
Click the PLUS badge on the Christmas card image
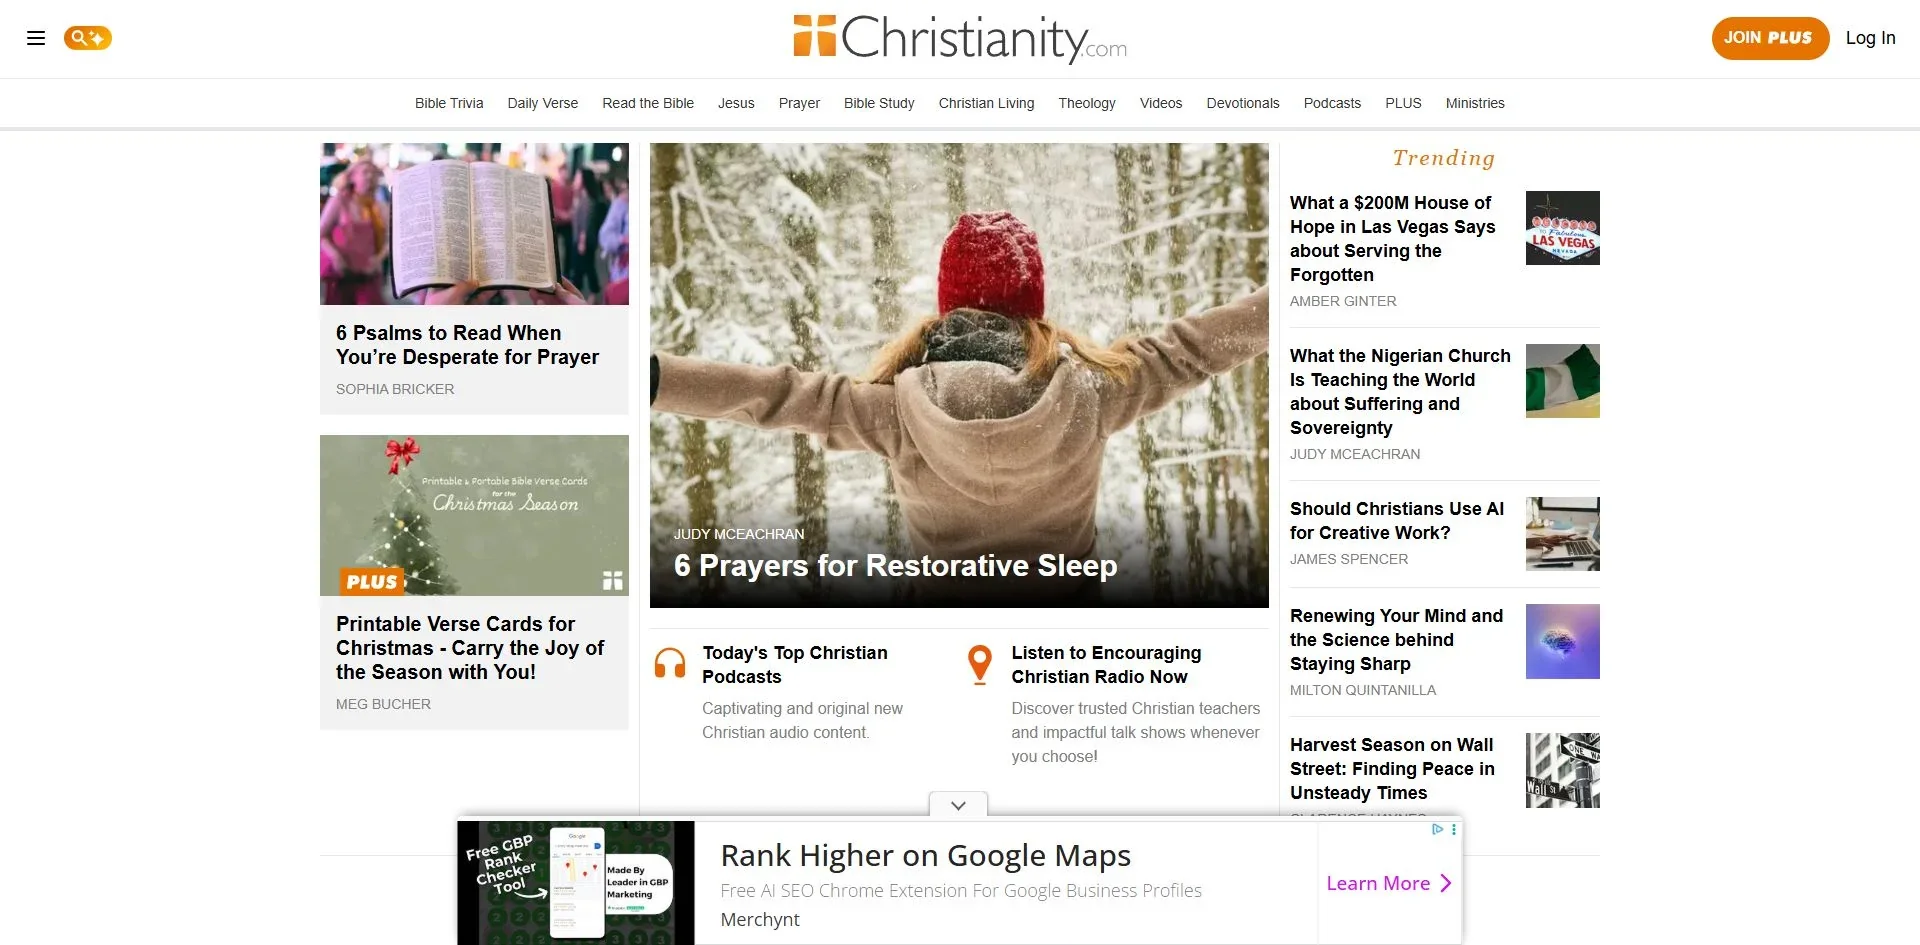click(371, 580)
